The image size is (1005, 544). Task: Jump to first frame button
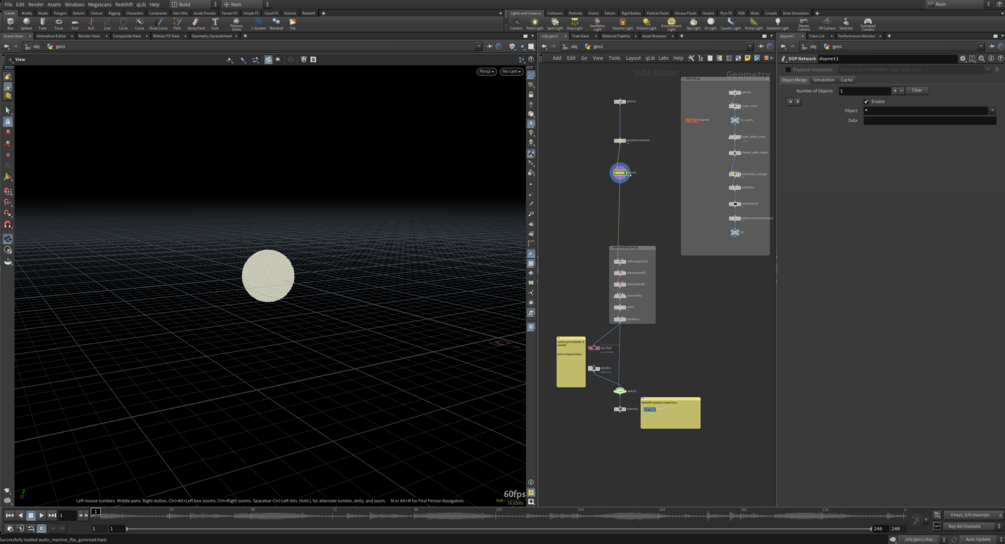pyautogui.click(x=9, y=515)
